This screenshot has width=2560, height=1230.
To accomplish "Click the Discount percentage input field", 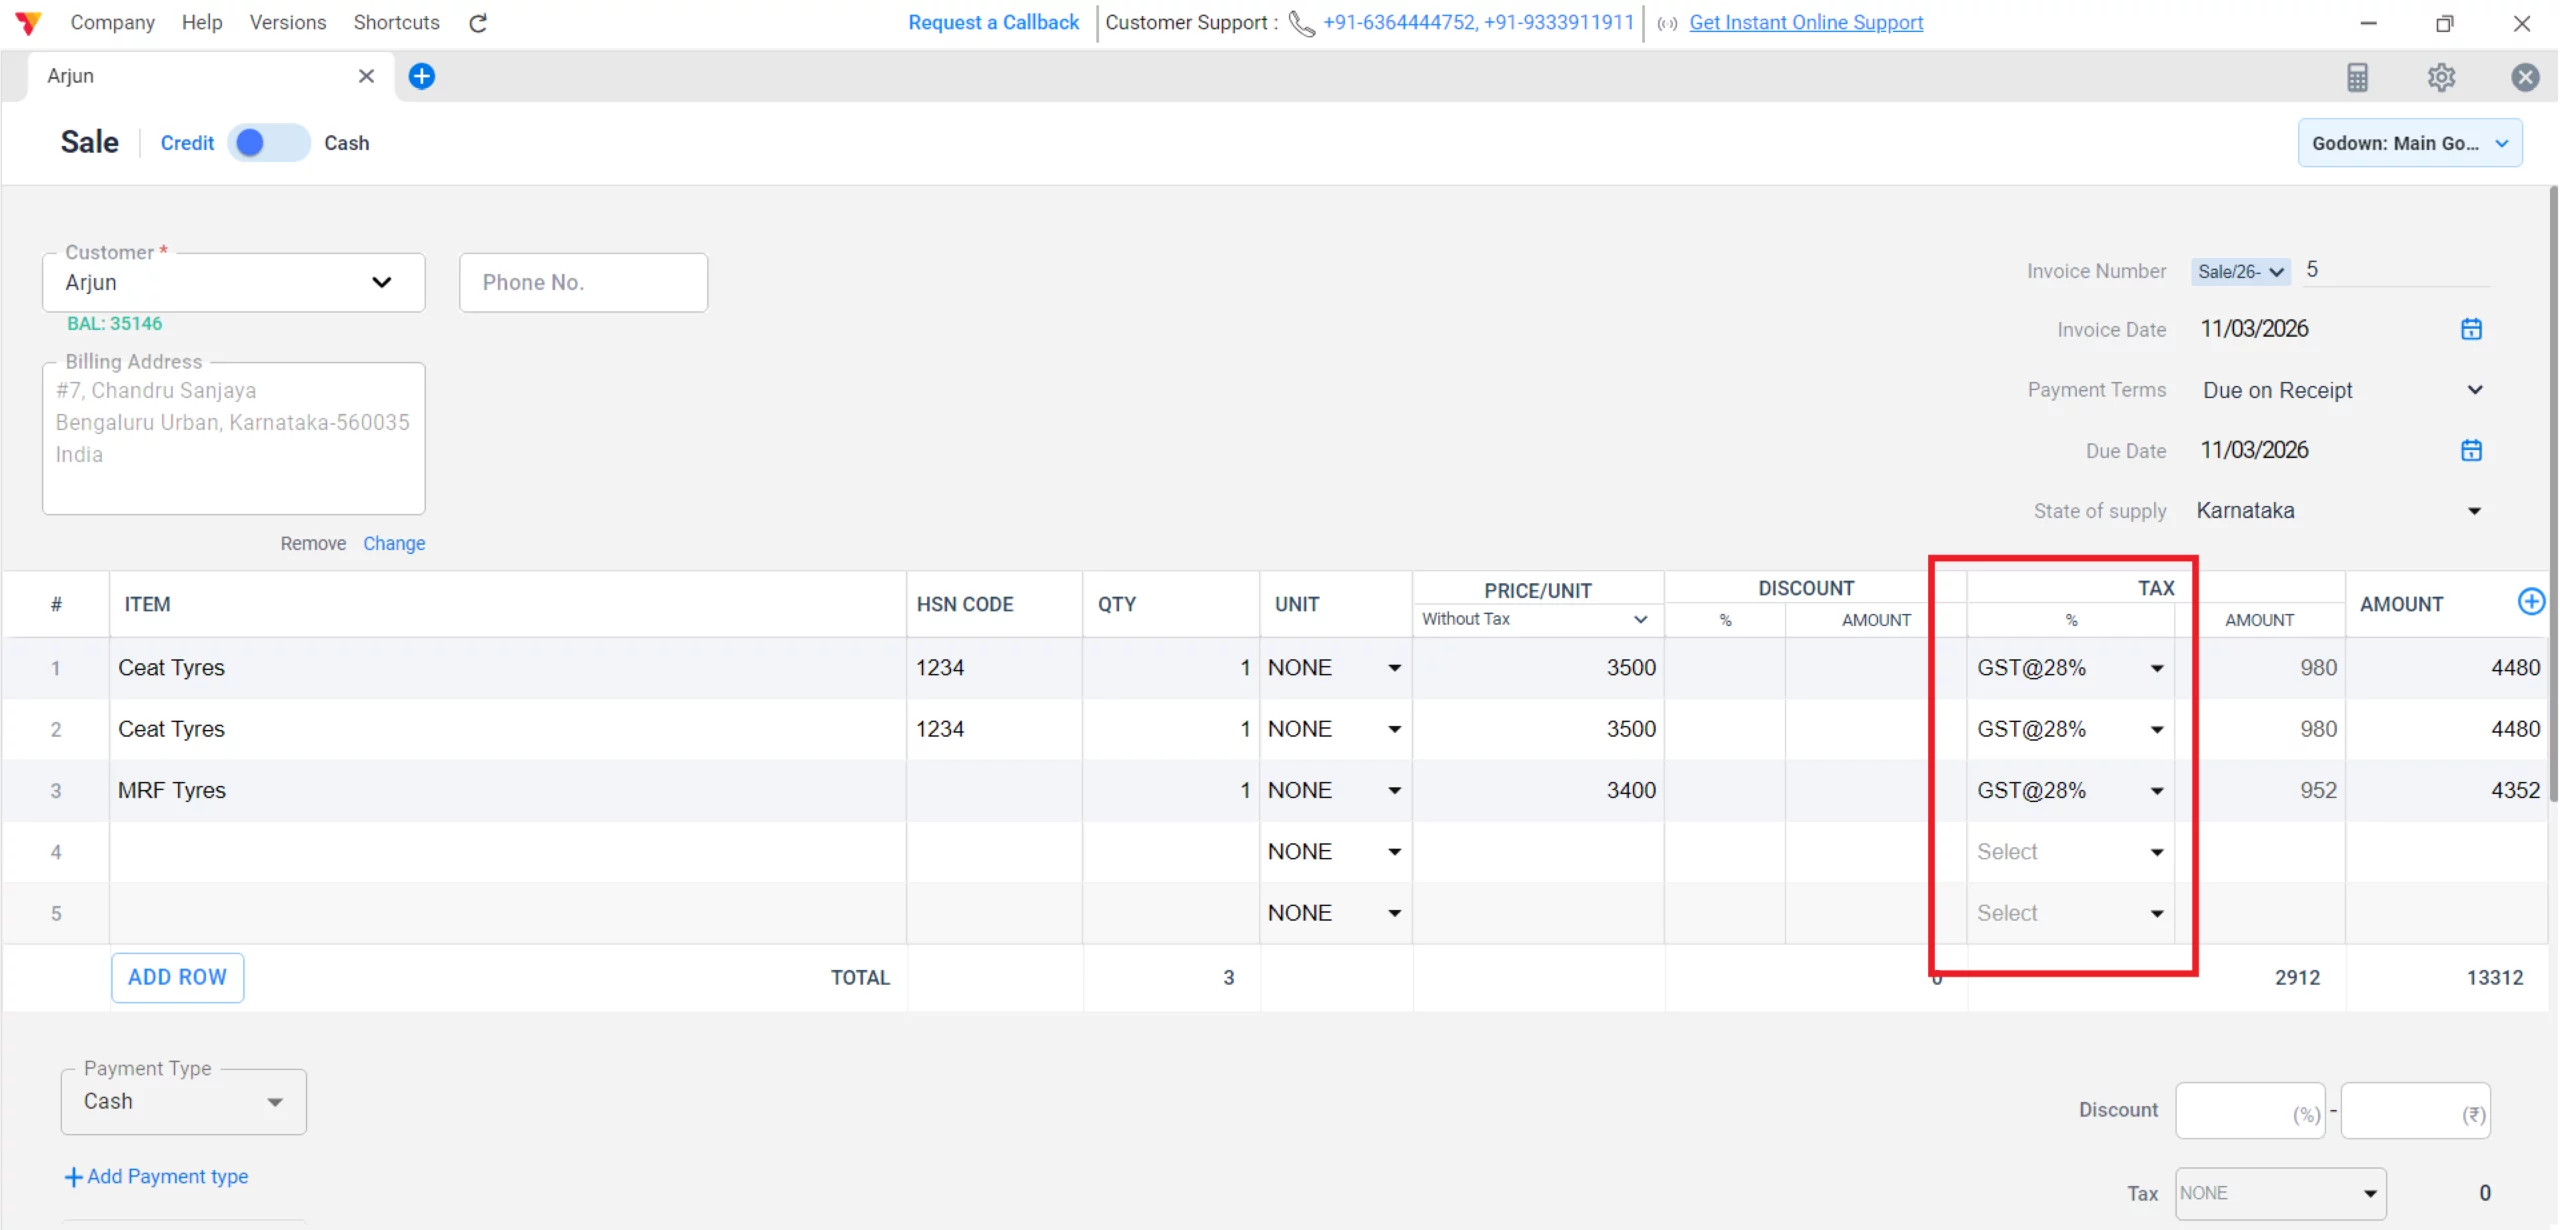I will (x=2249, y=1110).
